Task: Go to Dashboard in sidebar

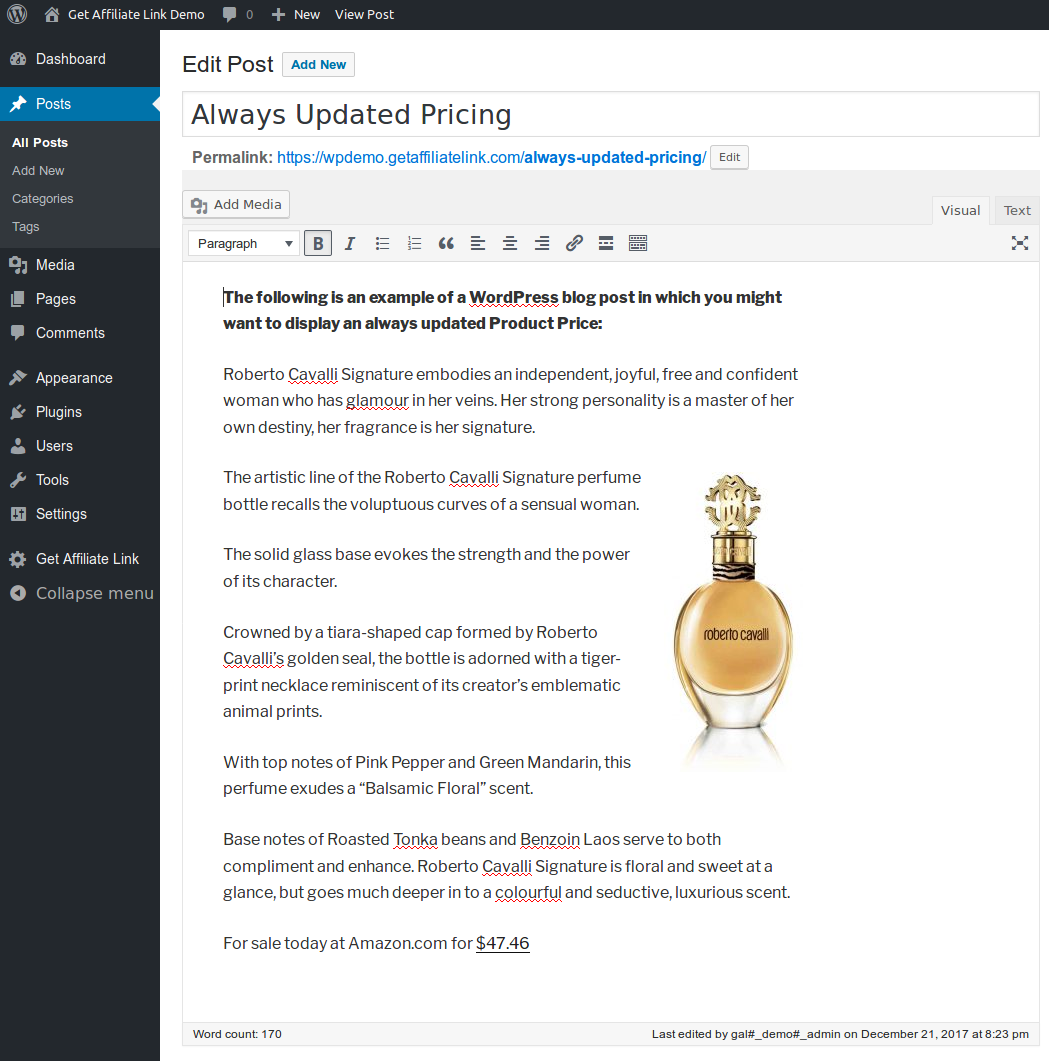Action: tap(80, 59)
